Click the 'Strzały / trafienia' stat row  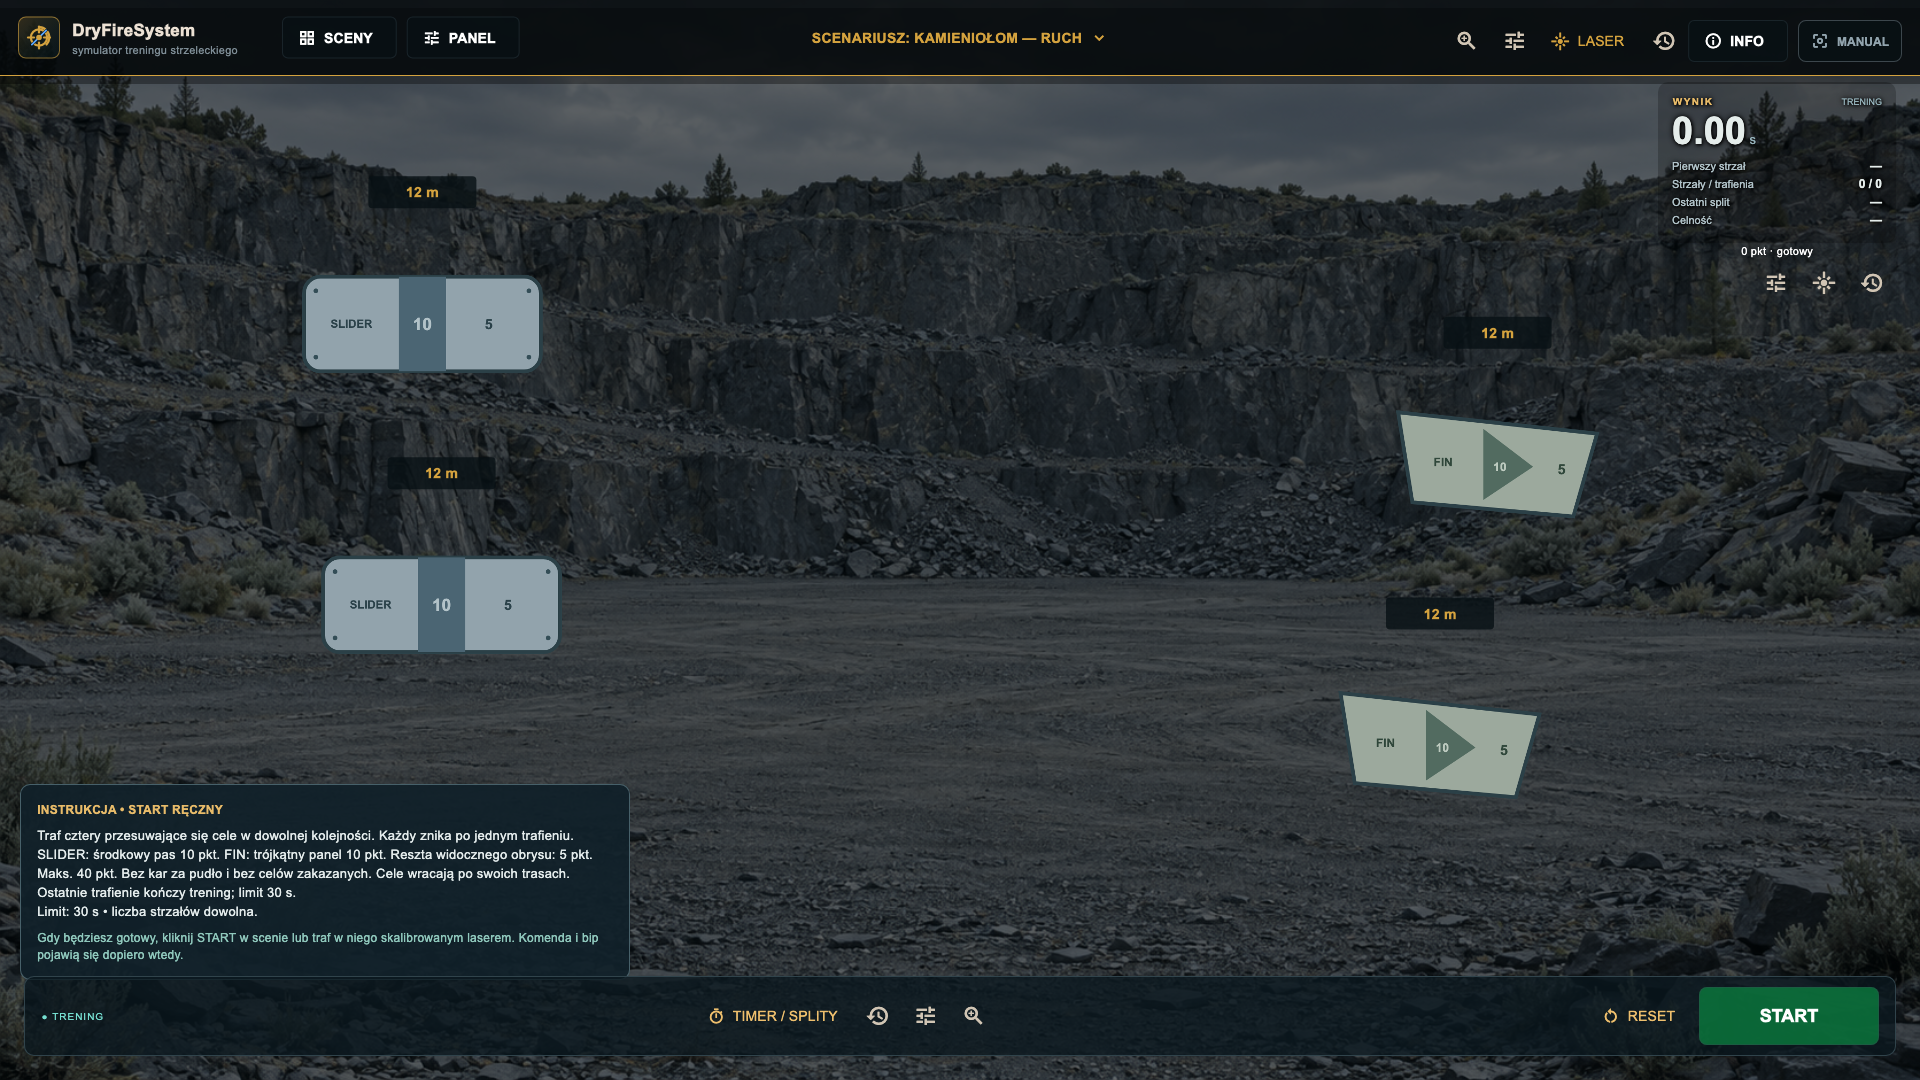pos(1776,184)
